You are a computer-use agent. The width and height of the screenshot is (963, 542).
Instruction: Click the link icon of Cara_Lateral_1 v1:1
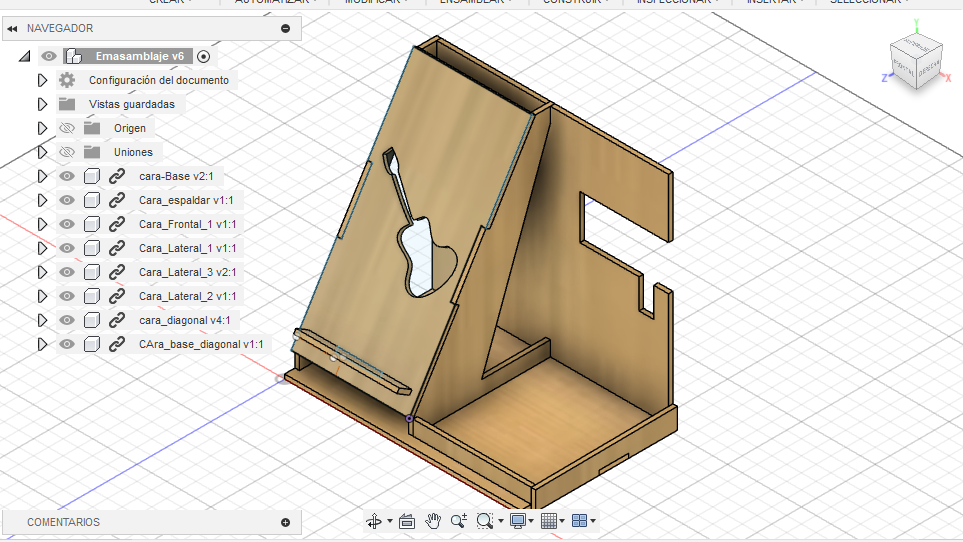[x=117, y=248]
